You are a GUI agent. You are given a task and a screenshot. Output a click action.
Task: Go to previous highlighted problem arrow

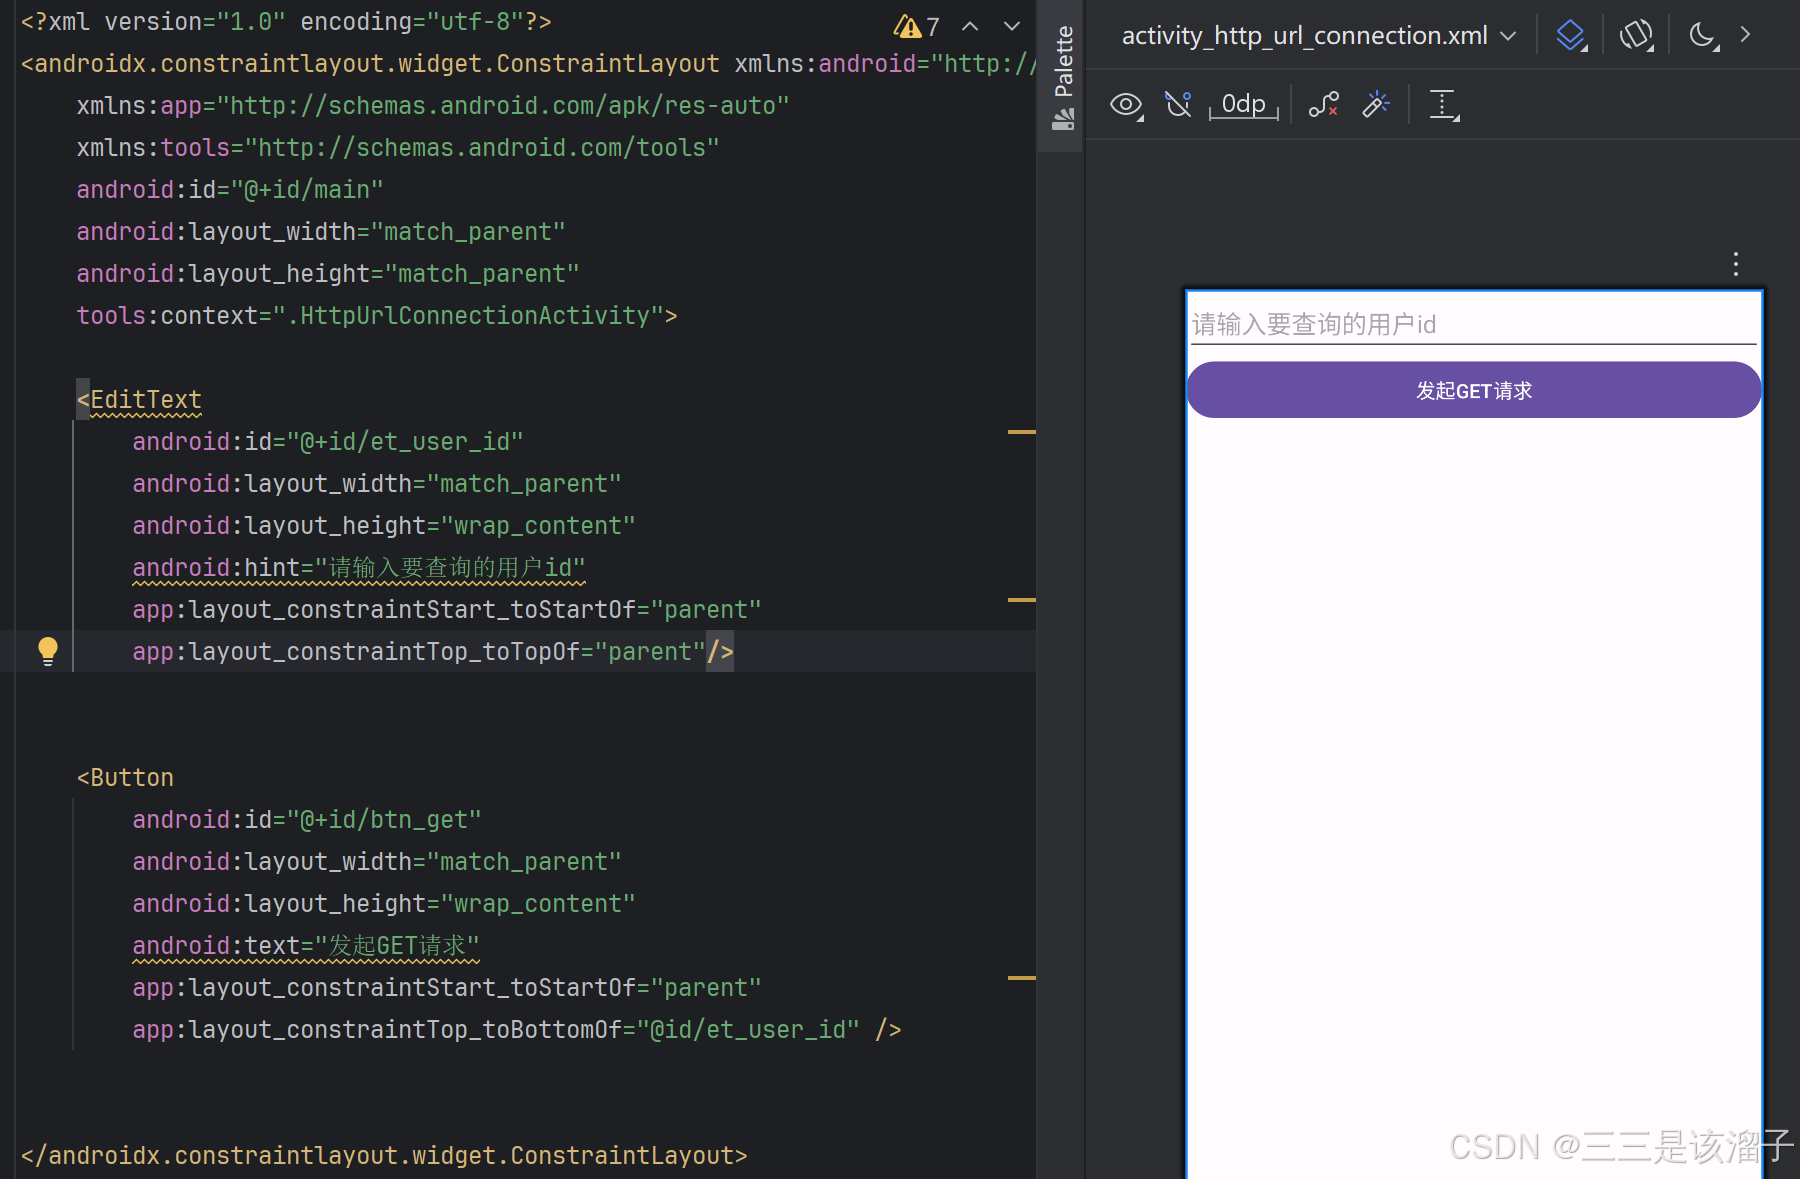pyautogui.click(x=970, y=27)
